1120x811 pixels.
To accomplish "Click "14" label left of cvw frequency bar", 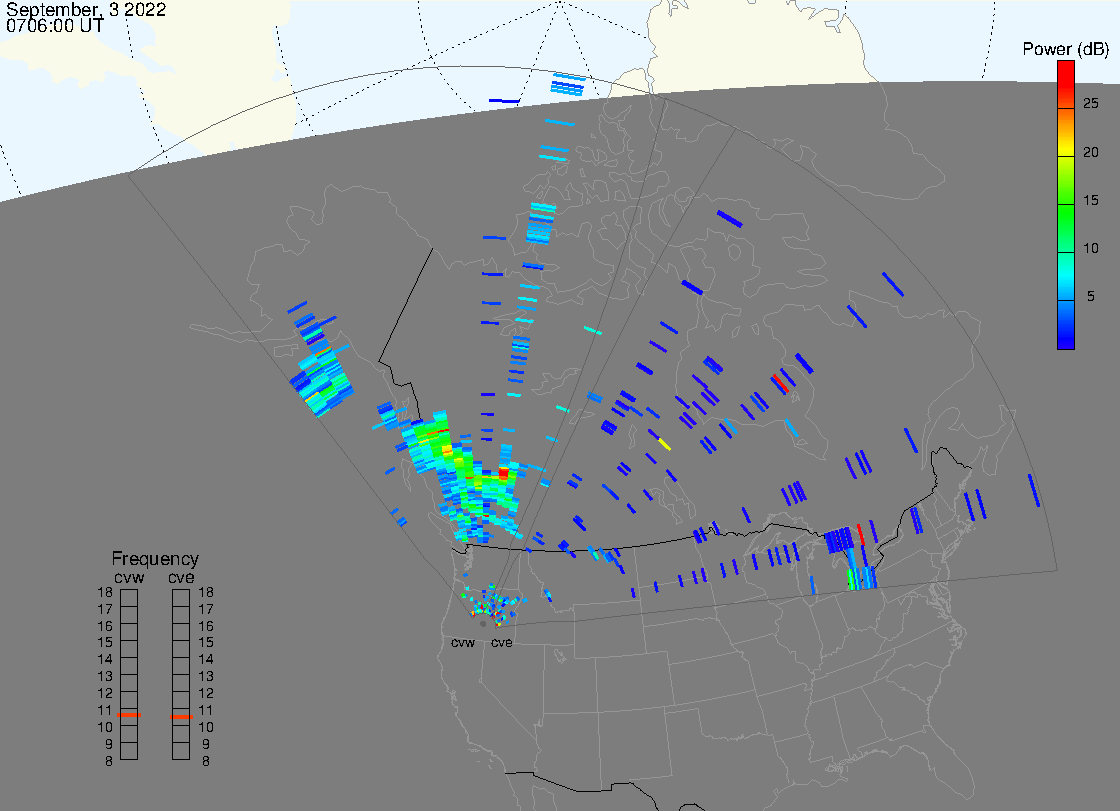I will [x=105, y=660].
